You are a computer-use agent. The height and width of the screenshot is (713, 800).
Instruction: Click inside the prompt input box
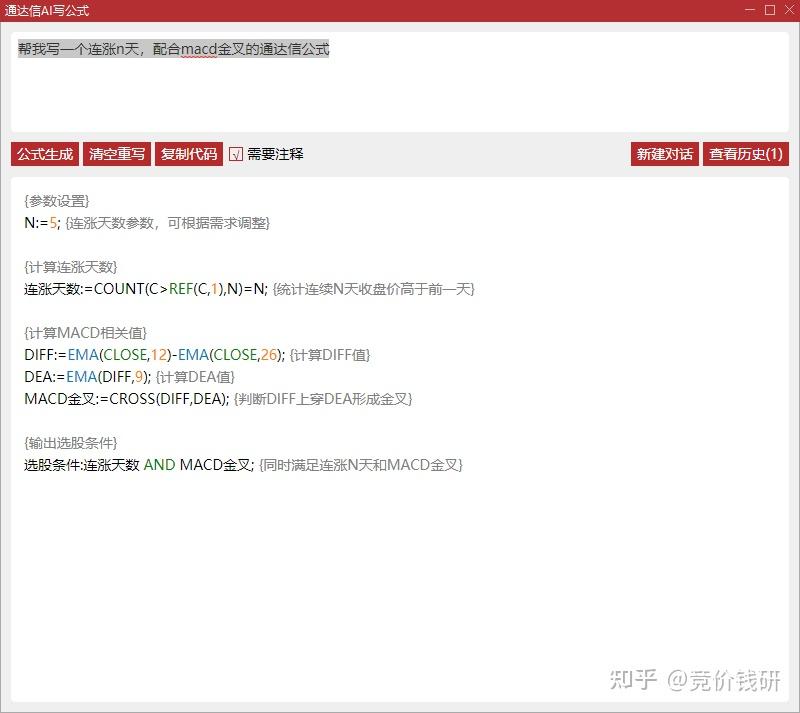click(x=399, y=82)
